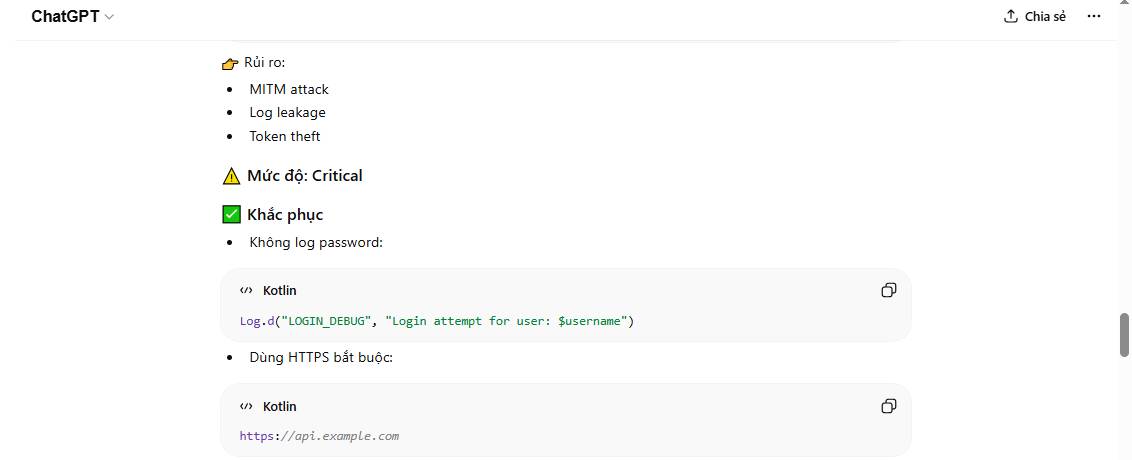The height and width of the screenshot is (460, 1132).
Task: Click code icon beside second Kotlin label
Action: coord(246,407)
